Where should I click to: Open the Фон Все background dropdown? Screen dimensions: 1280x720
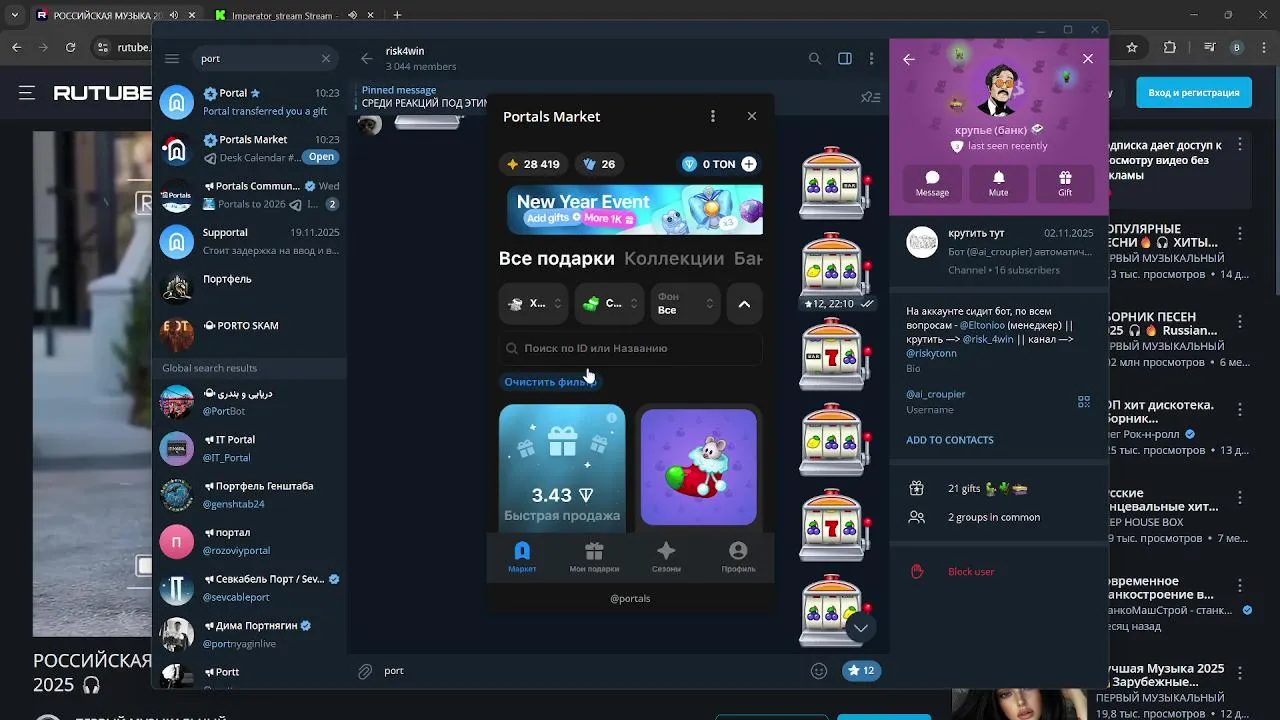click(x=685, y=304)
